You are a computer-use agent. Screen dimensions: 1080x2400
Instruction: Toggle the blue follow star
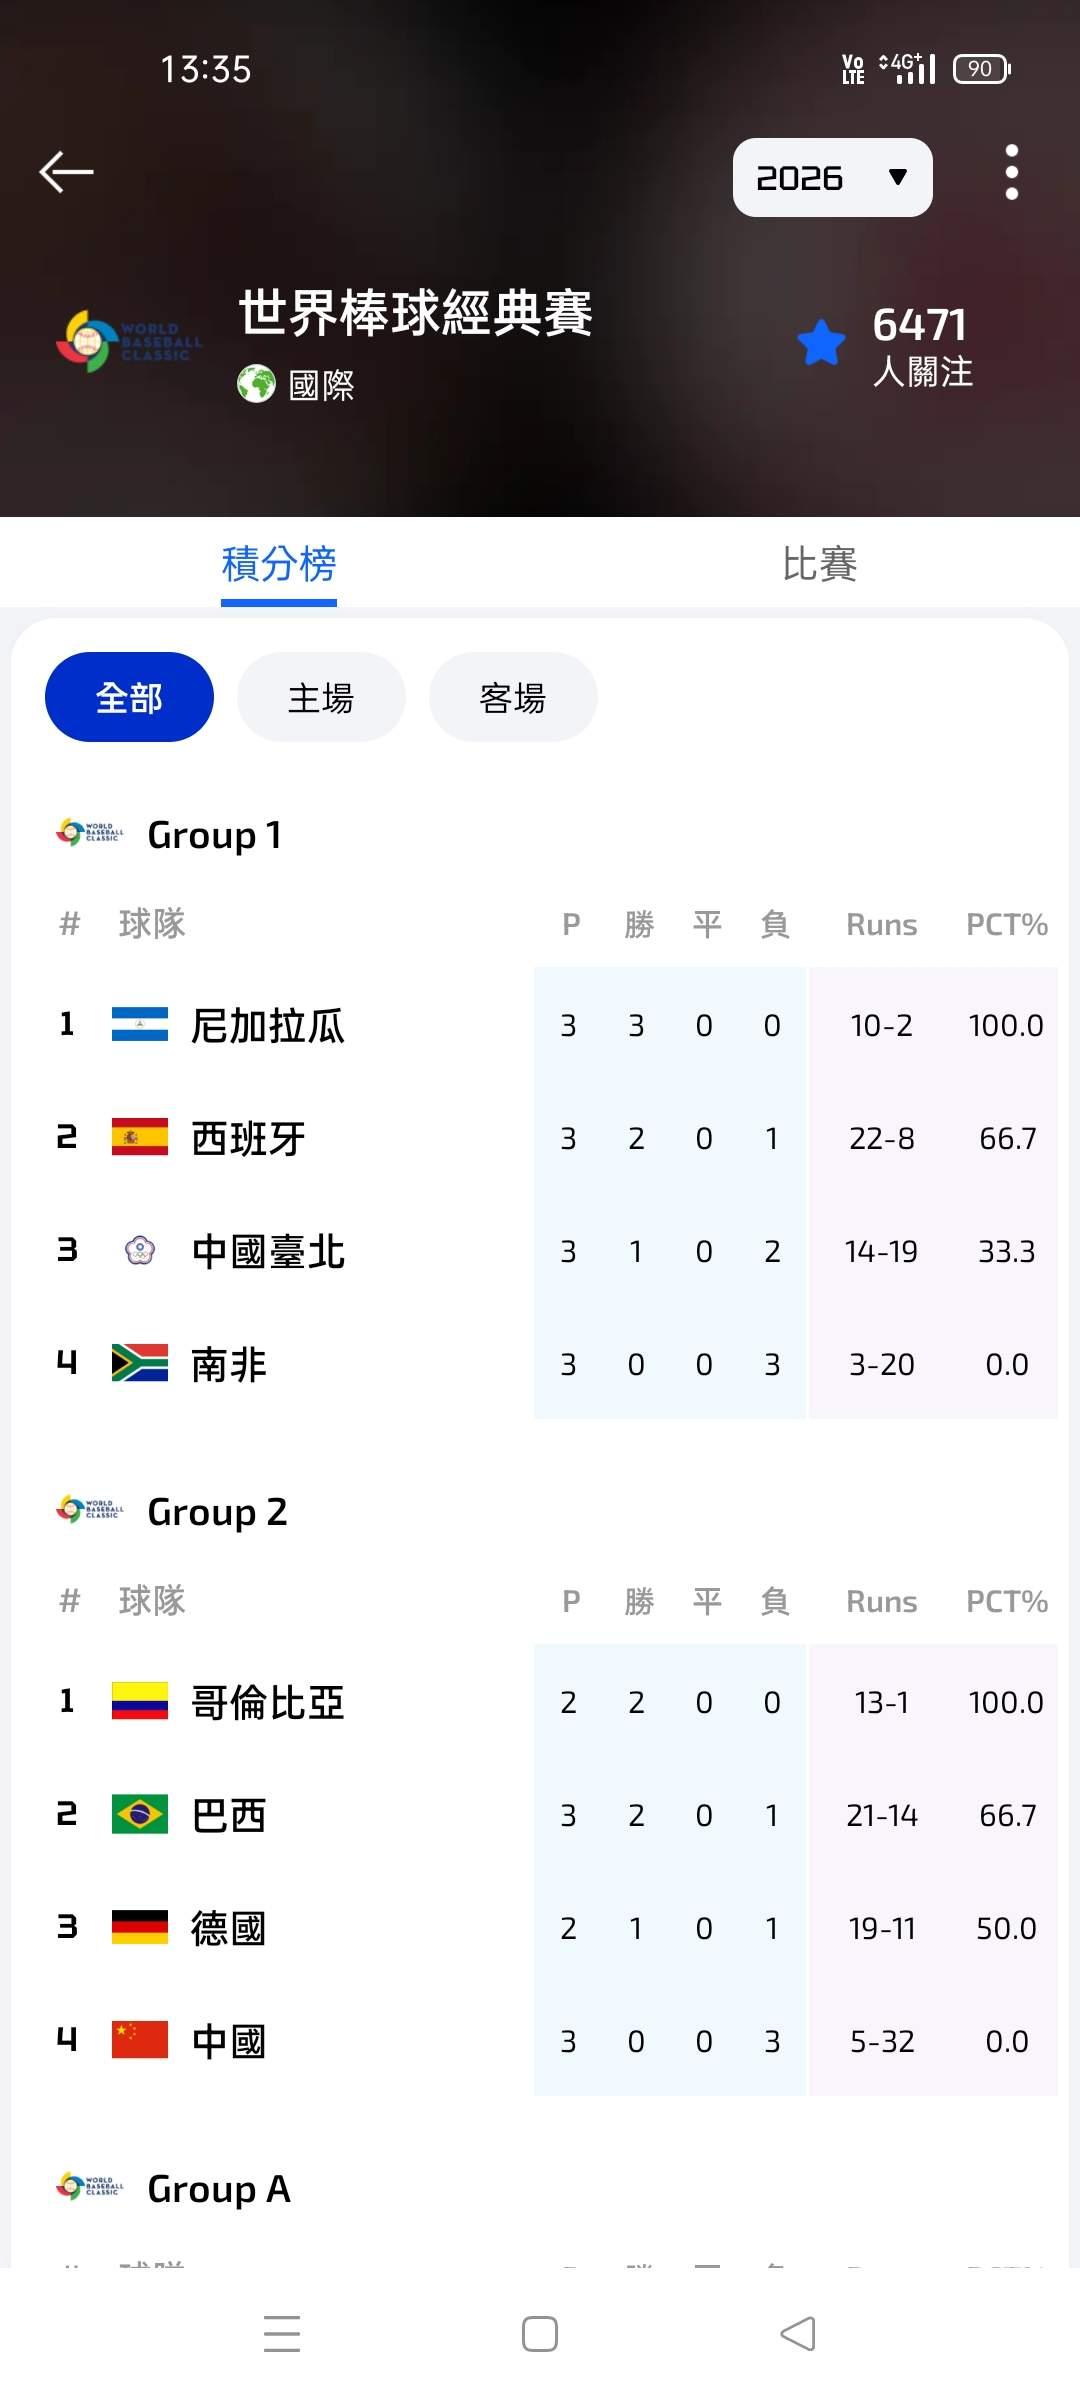[822, 344]
